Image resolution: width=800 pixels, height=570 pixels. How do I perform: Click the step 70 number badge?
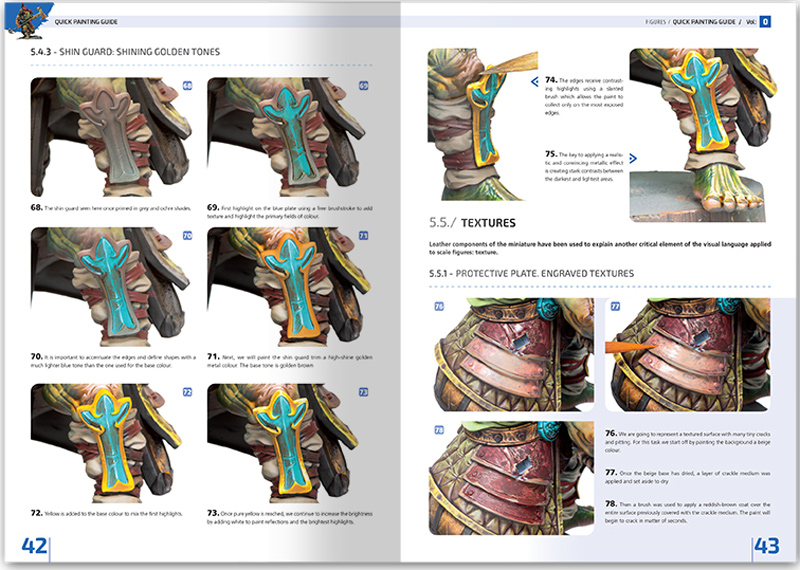click(x=187, y=235)
